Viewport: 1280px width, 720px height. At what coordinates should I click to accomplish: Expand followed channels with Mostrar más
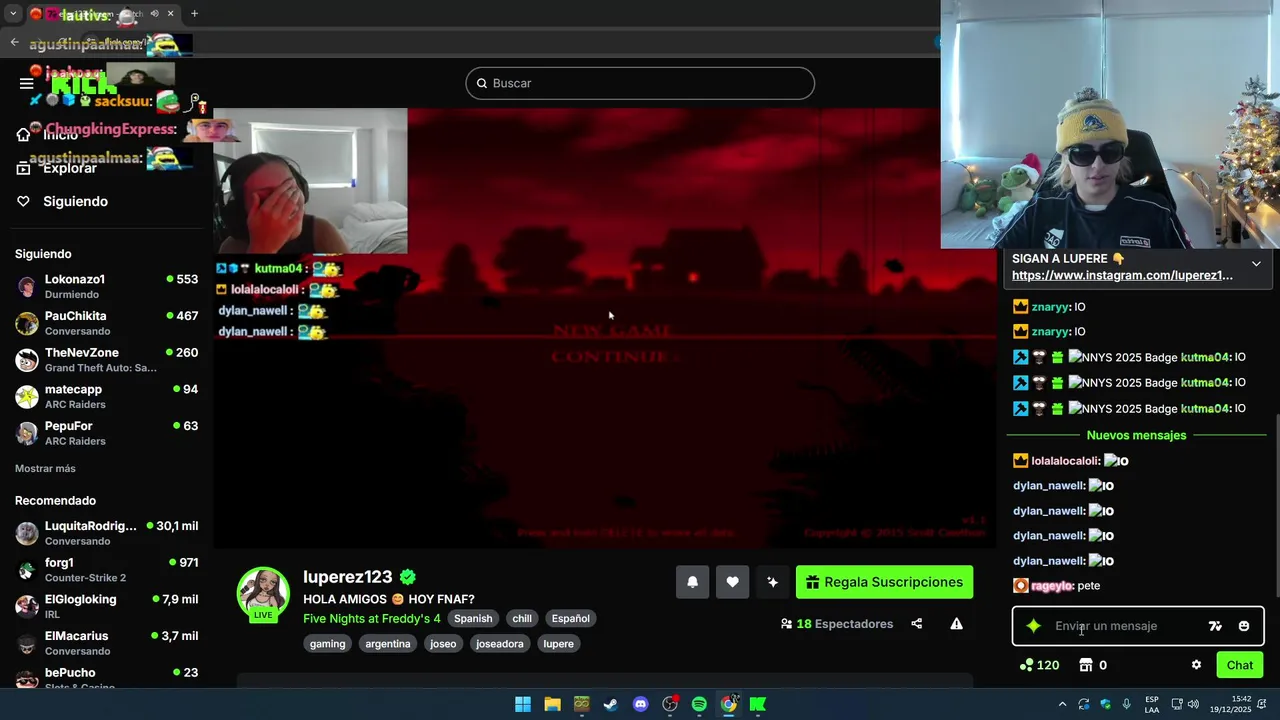point(45,468)
